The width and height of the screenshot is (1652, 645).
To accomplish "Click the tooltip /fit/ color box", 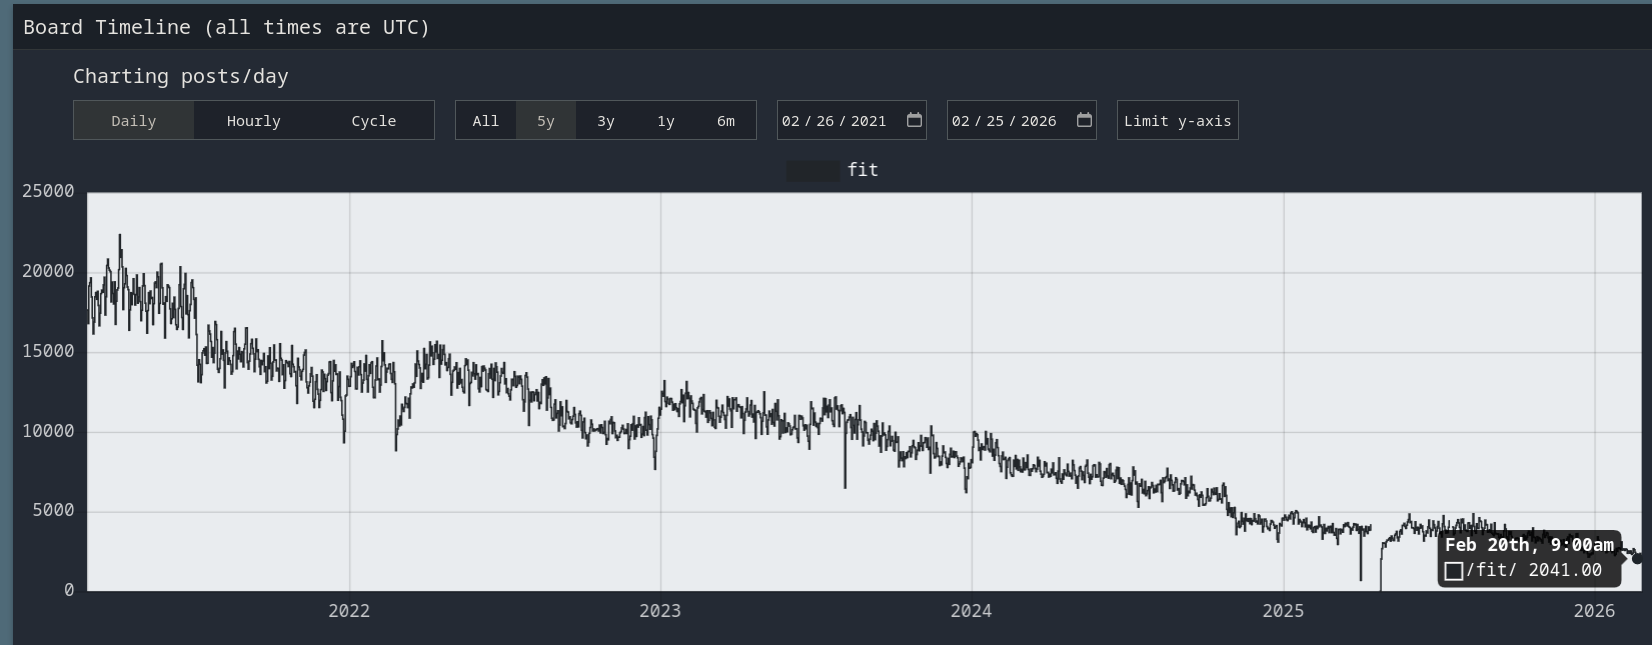I will 1454,571.
